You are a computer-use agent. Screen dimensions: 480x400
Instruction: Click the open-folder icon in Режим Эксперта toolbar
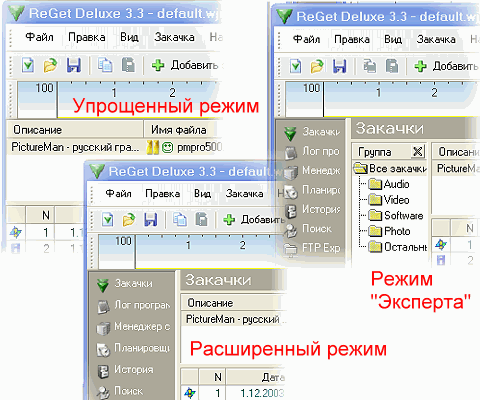coord(316,66)
